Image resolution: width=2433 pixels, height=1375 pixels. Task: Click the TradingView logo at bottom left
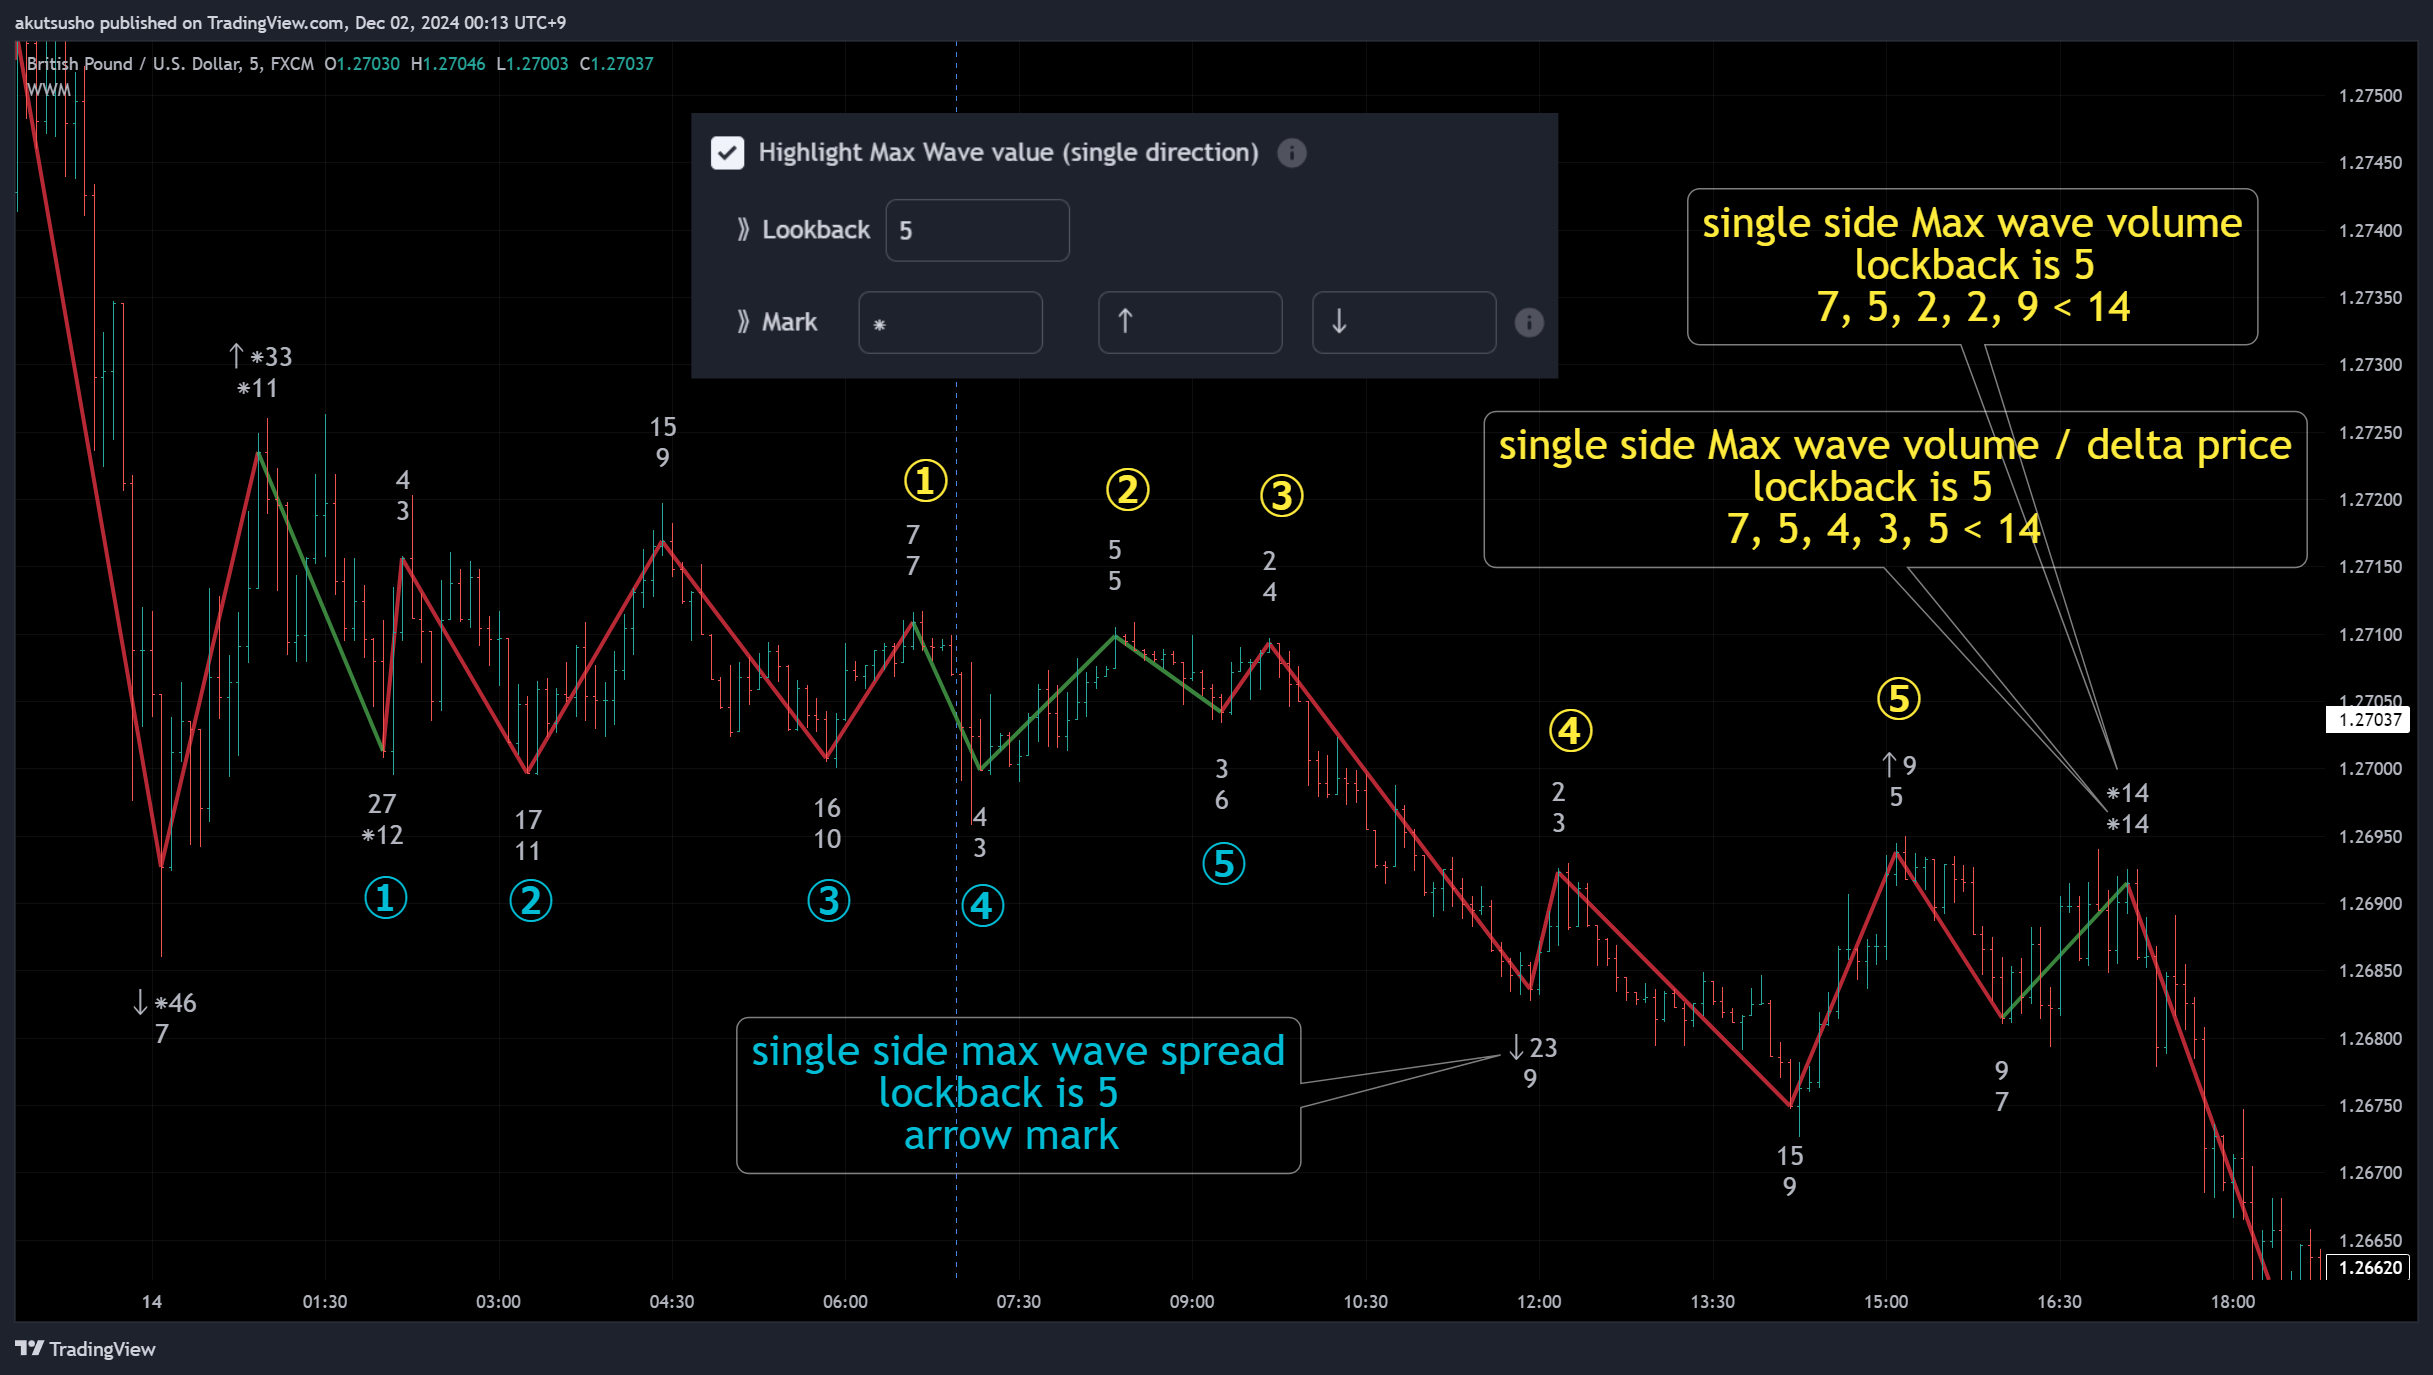click(x=86, y=1349)
